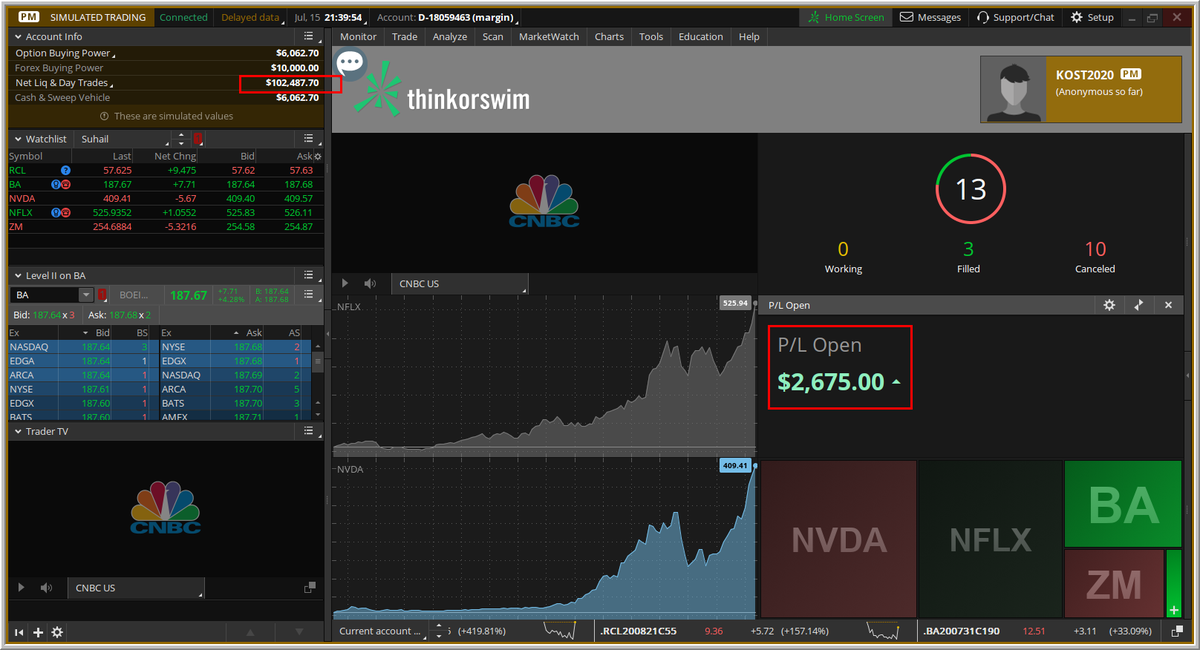Click the Filled orders count 3
The height and width of the screenshot is (650, 1200).
(x=968, y=249)
